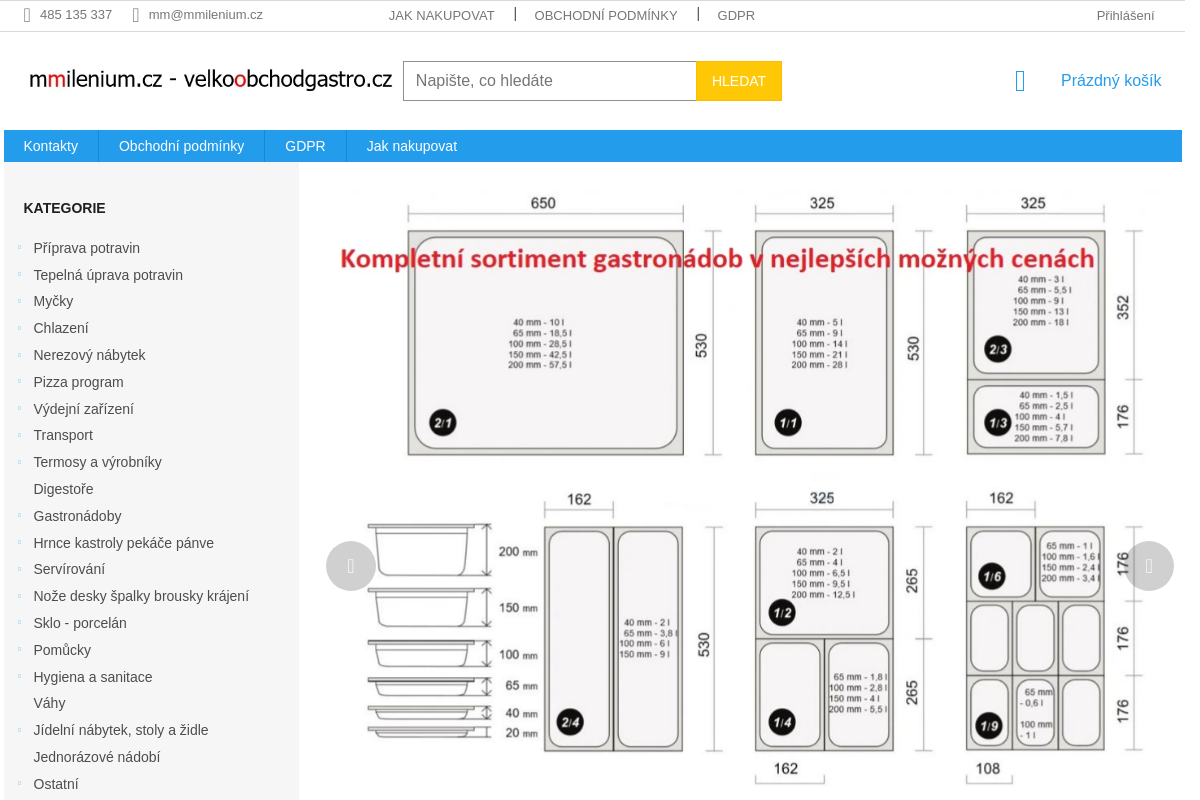Expand the Chlazení subcategory marker
This screenshot has width=1200, height=800.
tap(20, 328)
